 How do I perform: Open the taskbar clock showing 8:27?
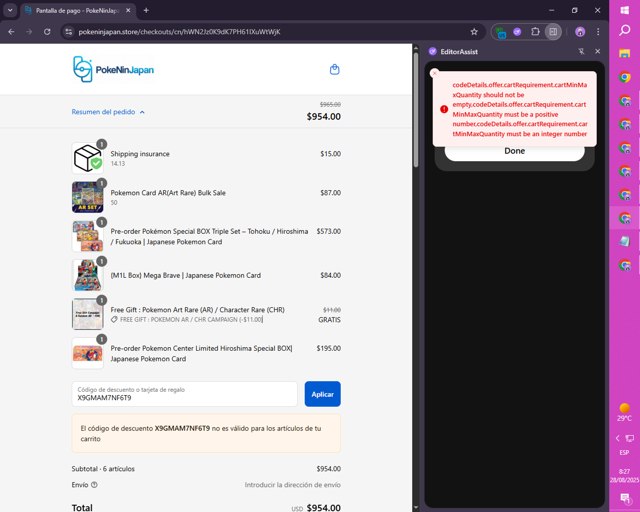click(624, 476)
